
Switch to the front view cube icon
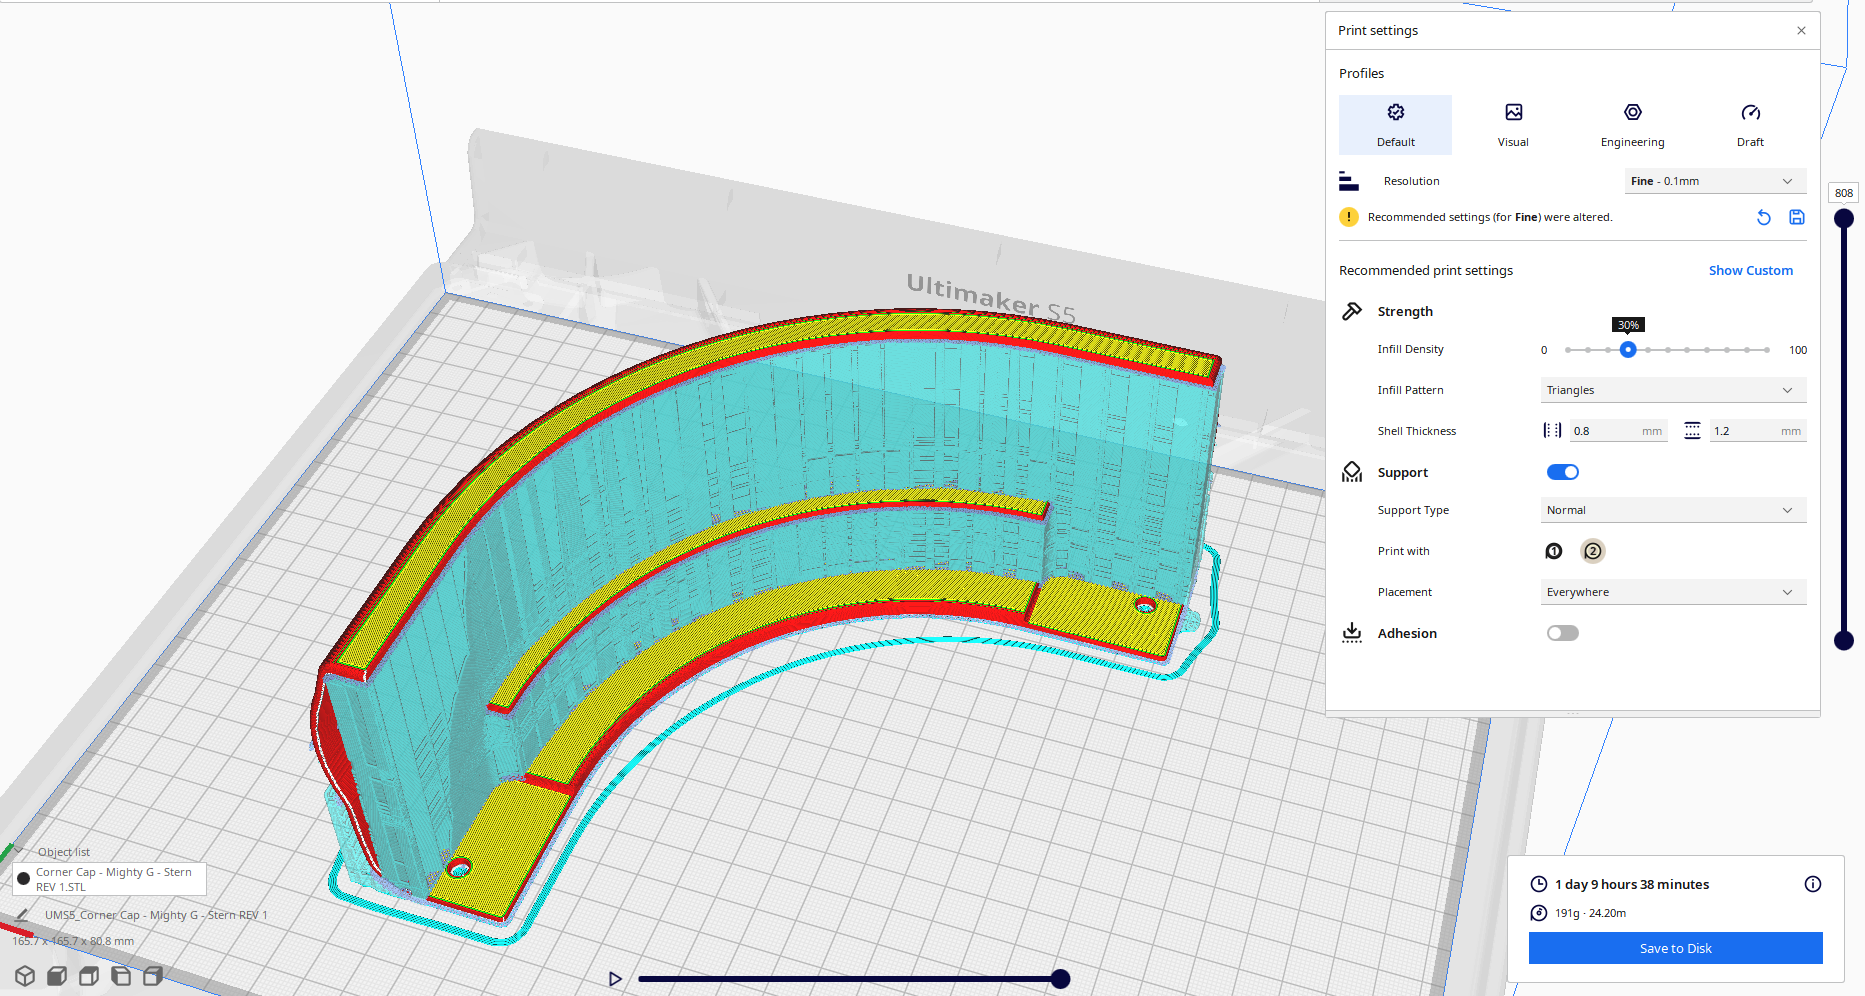click(x=57, y=977)
